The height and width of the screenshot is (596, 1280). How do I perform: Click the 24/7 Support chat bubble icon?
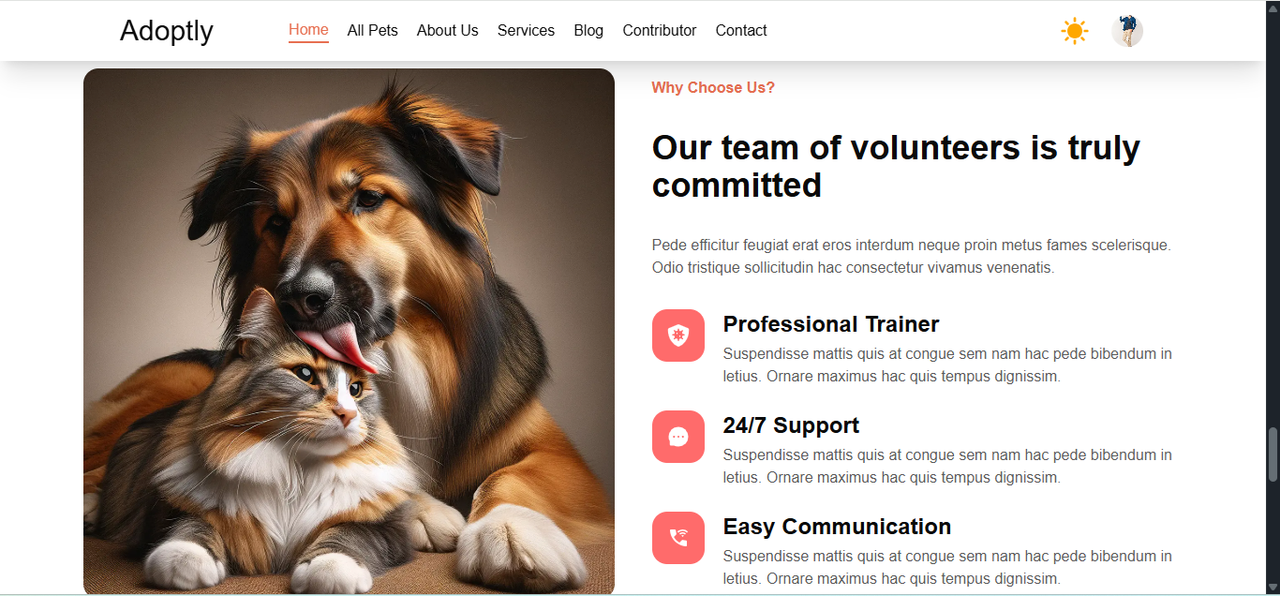[x=678, y=436]
